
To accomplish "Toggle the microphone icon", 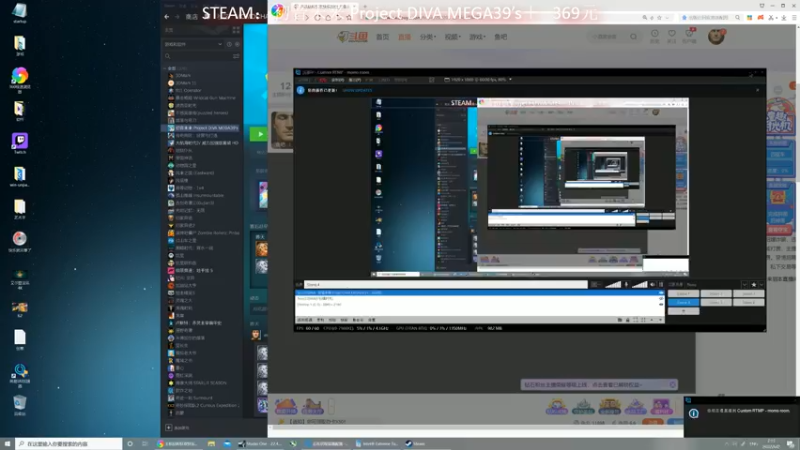I will pyautogui.click(x=626, y=285).
